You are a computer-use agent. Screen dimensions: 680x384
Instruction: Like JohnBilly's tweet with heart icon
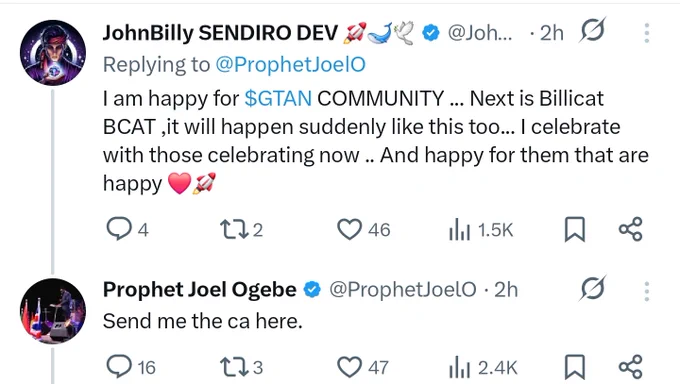pyautogui.click(x=350, y=230)
